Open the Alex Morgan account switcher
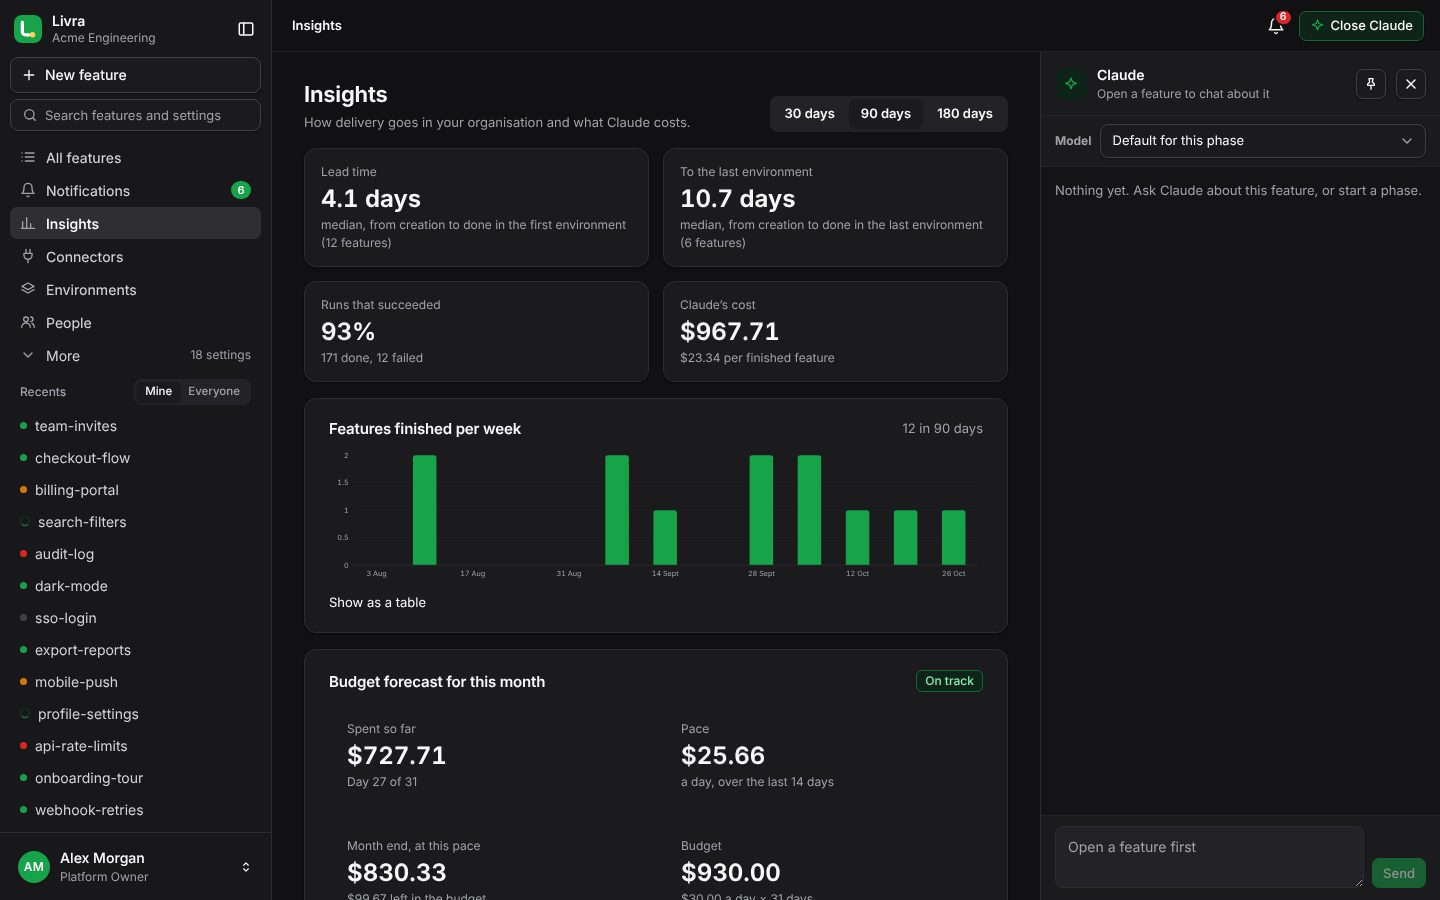Screen dimensions: 1440x900 pyautogui.click(x=135, y=867)
